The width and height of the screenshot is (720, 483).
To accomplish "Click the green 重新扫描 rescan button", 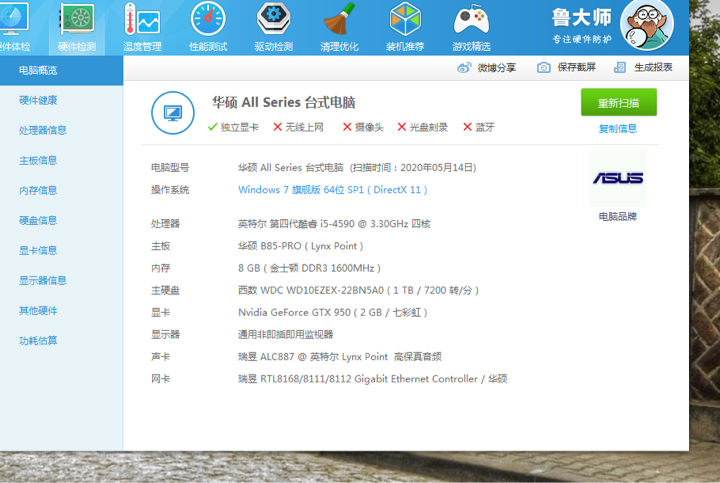I will coord(619,102).
